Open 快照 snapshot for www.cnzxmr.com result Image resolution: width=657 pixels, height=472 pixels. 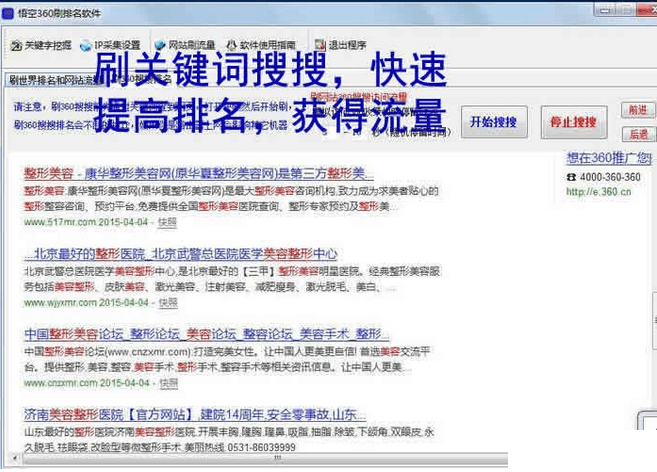point(168,383)
